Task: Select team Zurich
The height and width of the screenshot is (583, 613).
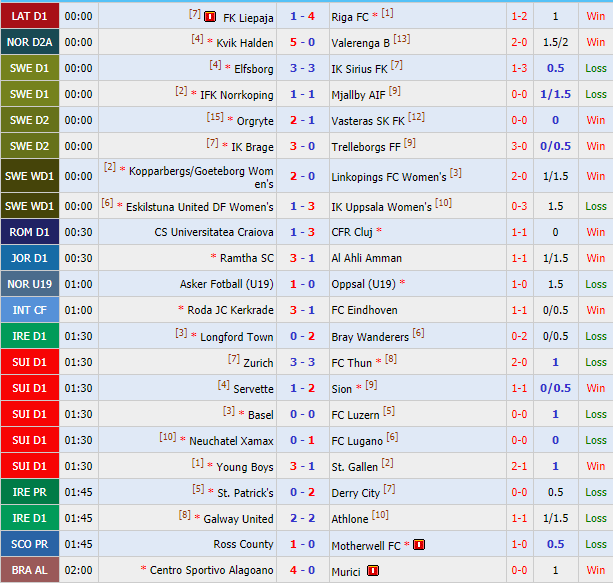Action: click(x=258, y=363)
